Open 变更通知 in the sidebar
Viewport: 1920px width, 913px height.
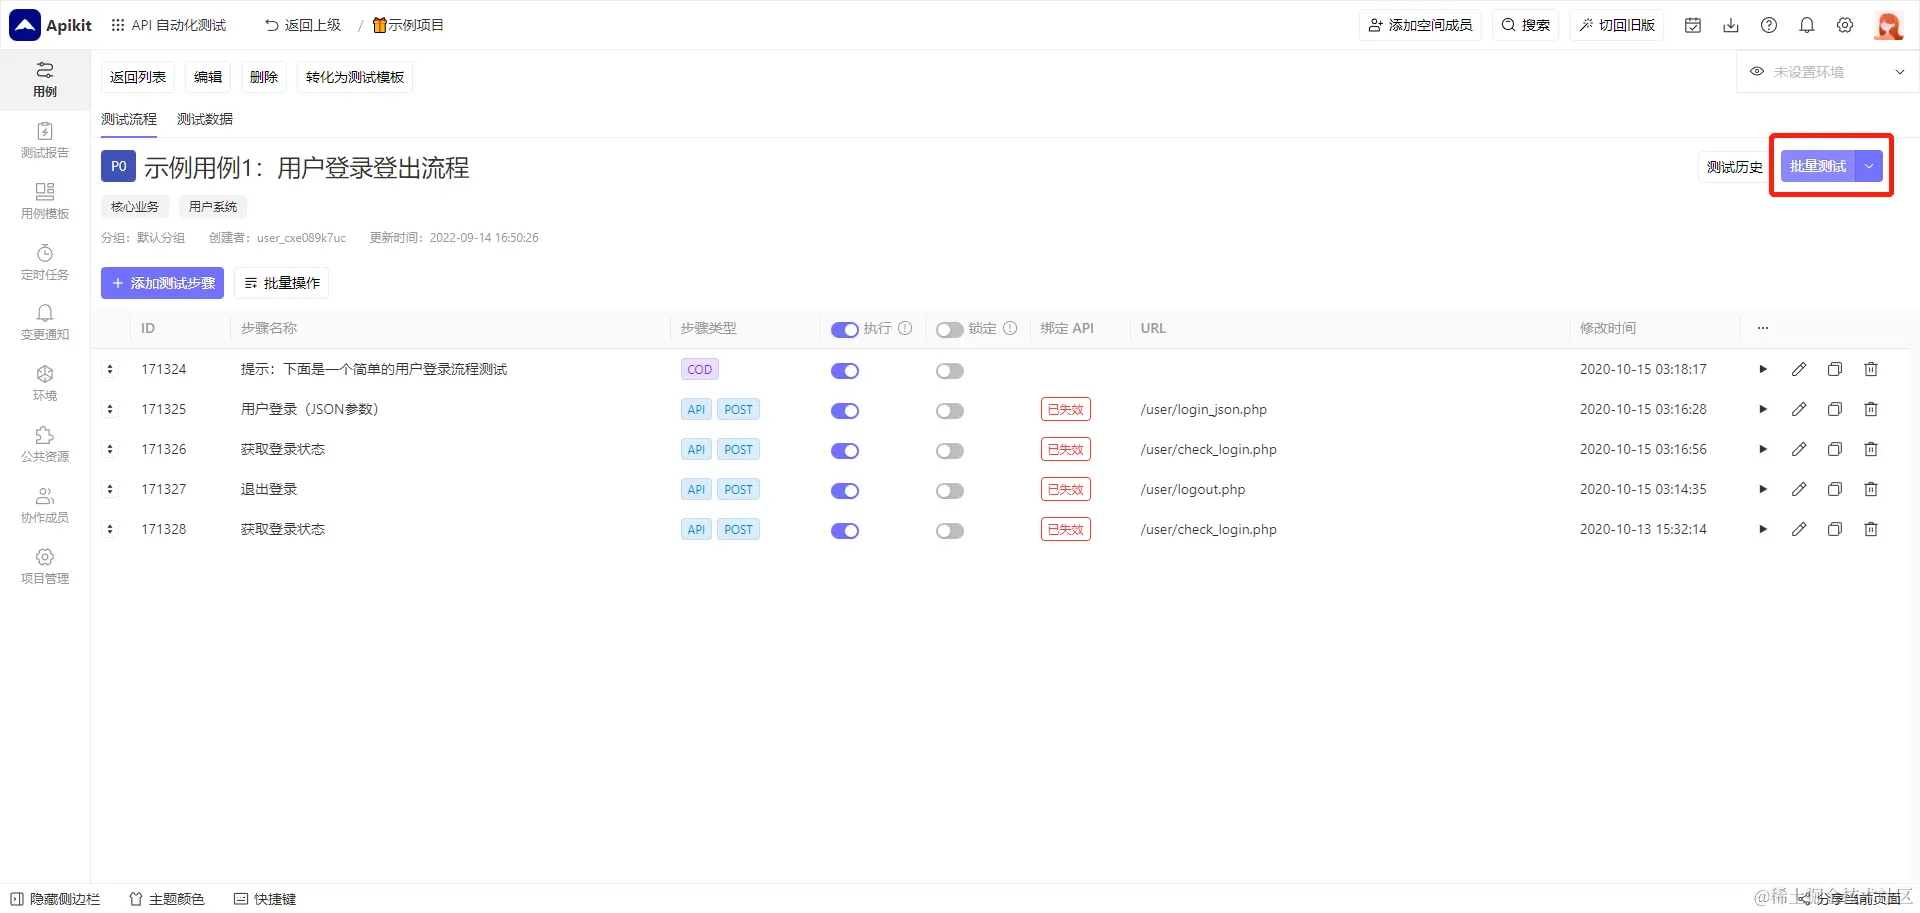pyautogui.click(x=45, y=323)
